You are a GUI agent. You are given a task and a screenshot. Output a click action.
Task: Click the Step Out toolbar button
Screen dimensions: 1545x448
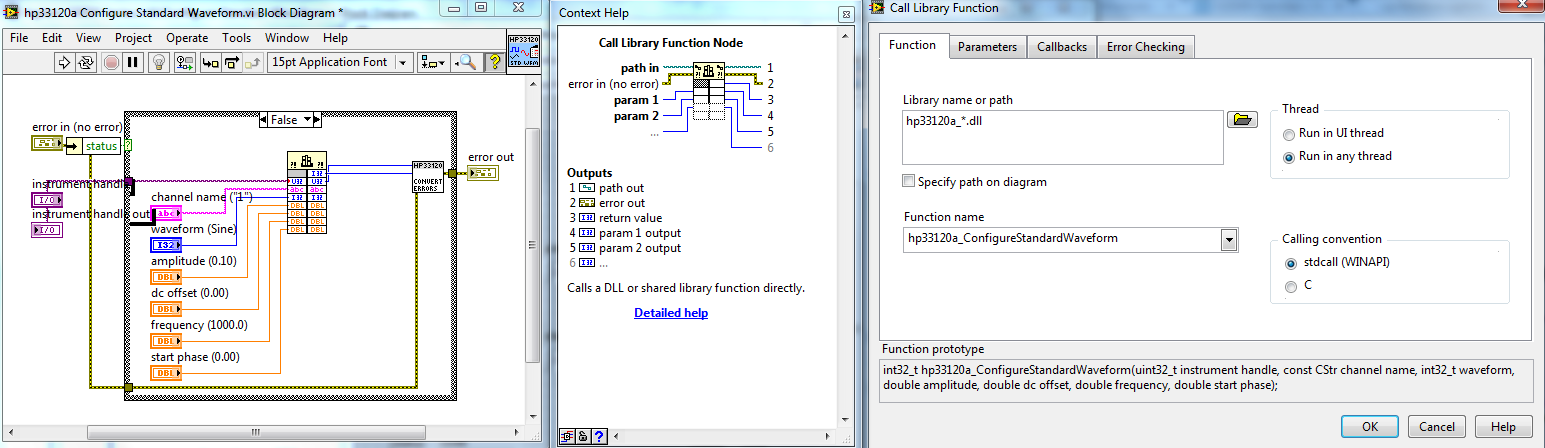254,62
